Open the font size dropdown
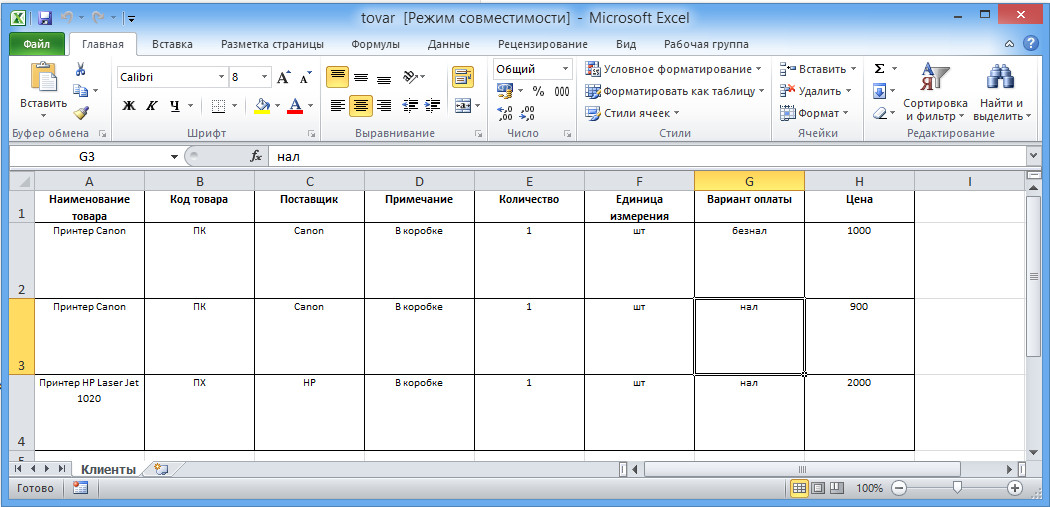The image size is (1050, 507). coord(265,77)
